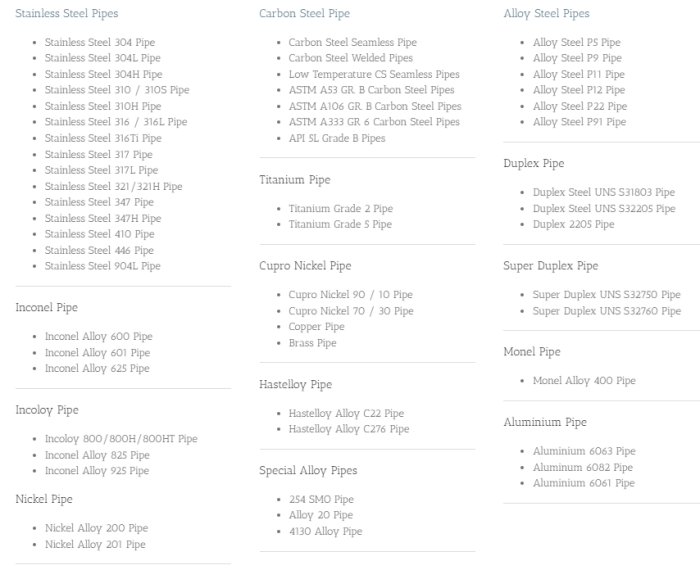Open Carbon Steel Seamless Pipe link
Viewport: 700px width, 570px height.
coord(352,42)
